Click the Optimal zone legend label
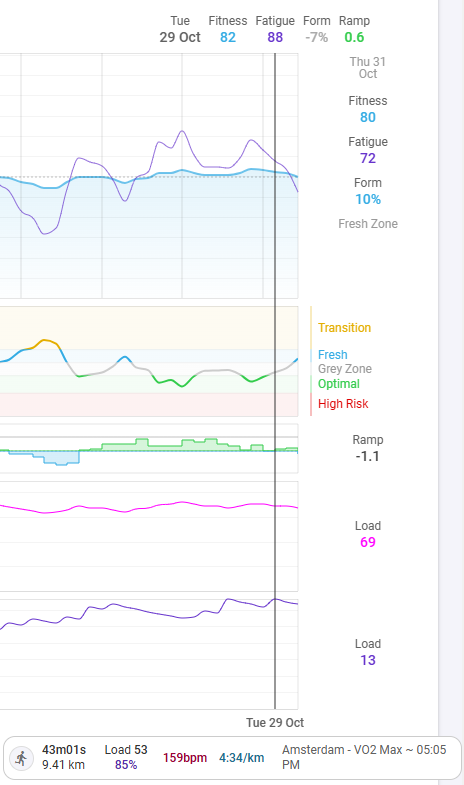Screen dimensions: 464x785 [339, 384]
